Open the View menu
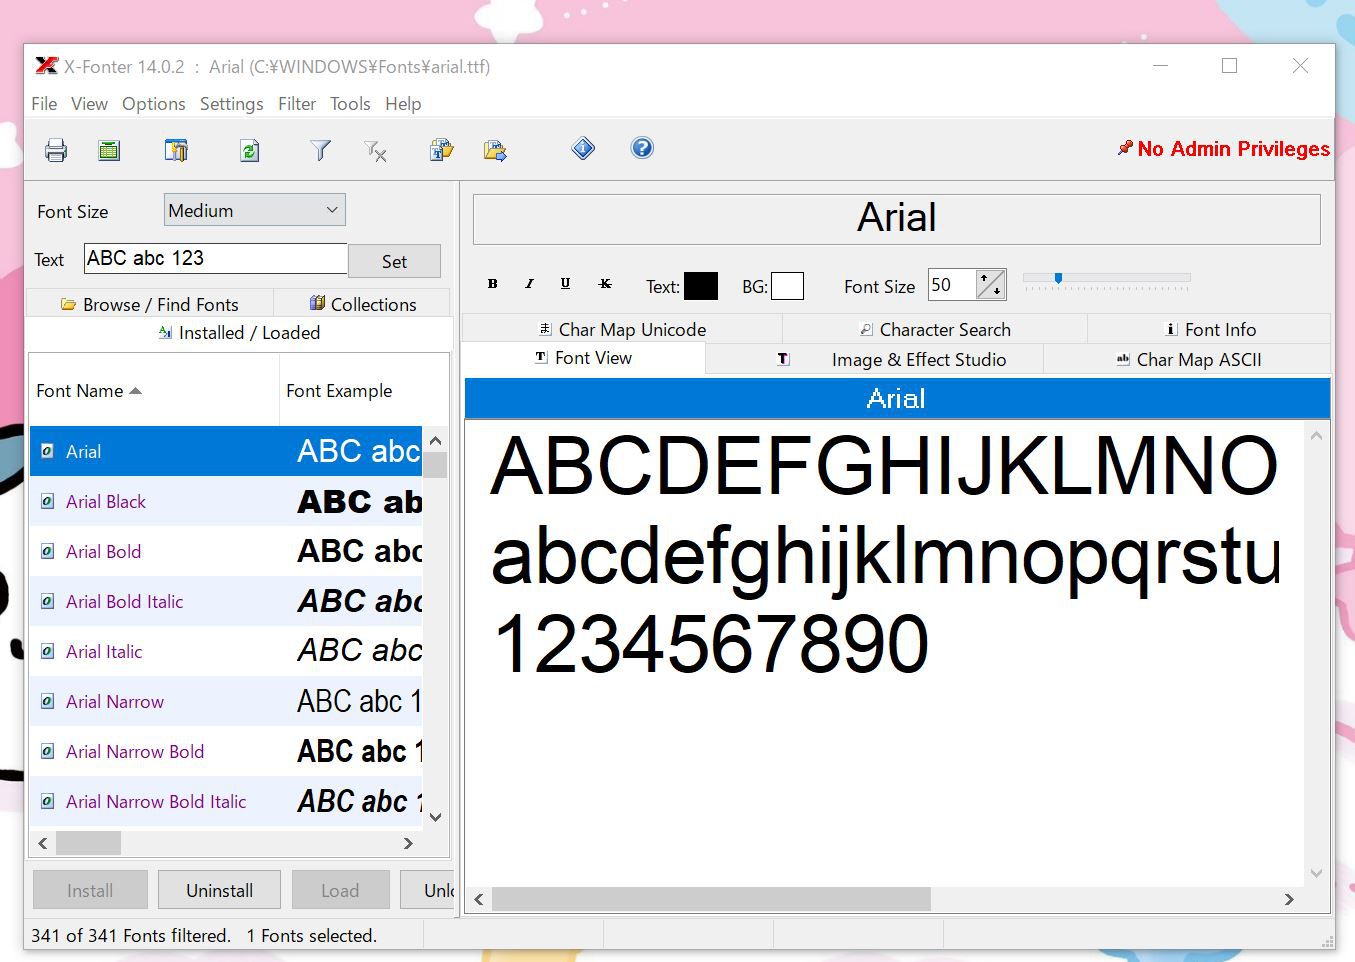Viewport: 1355px width, 962px height. point(89,103)
